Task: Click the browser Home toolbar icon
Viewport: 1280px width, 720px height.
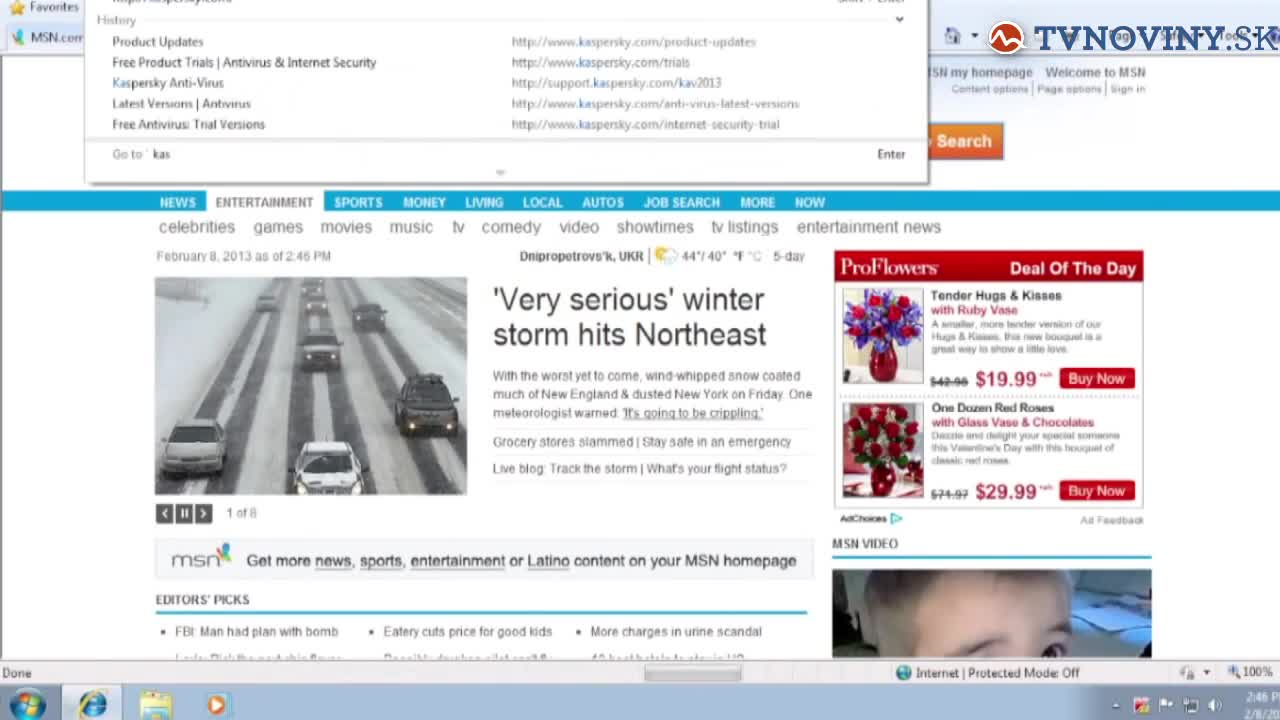Action: pos(953,37)
